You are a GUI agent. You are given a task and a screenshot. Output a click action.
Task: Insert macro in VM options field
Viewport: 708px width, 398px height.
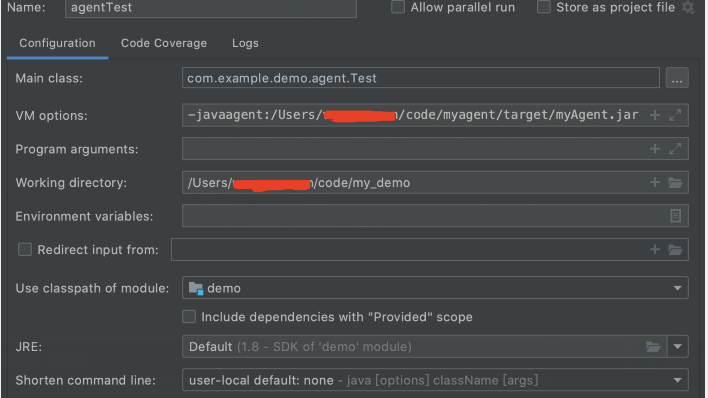655,115
